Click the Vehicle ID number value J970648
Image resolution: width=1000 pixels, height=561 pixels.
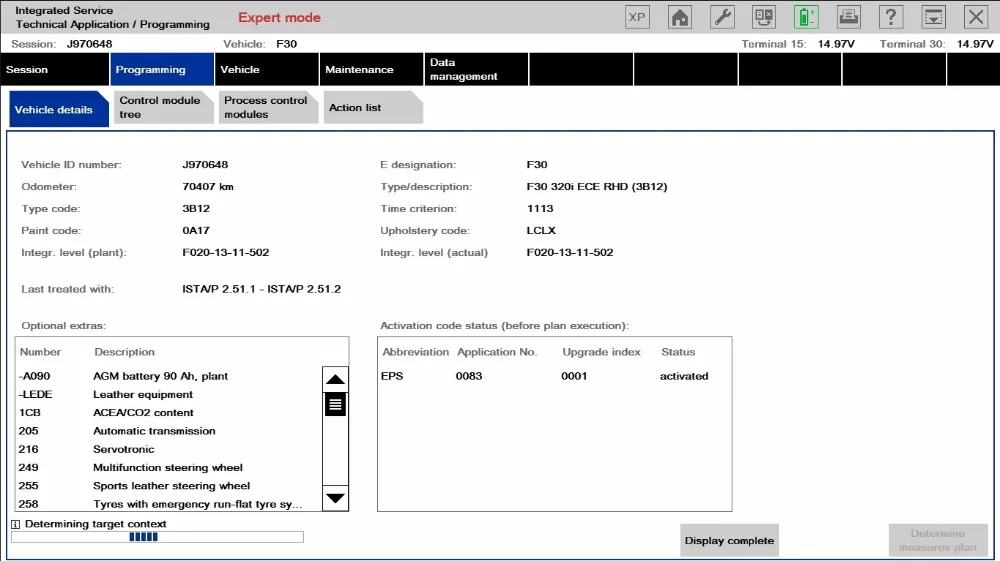205,164
